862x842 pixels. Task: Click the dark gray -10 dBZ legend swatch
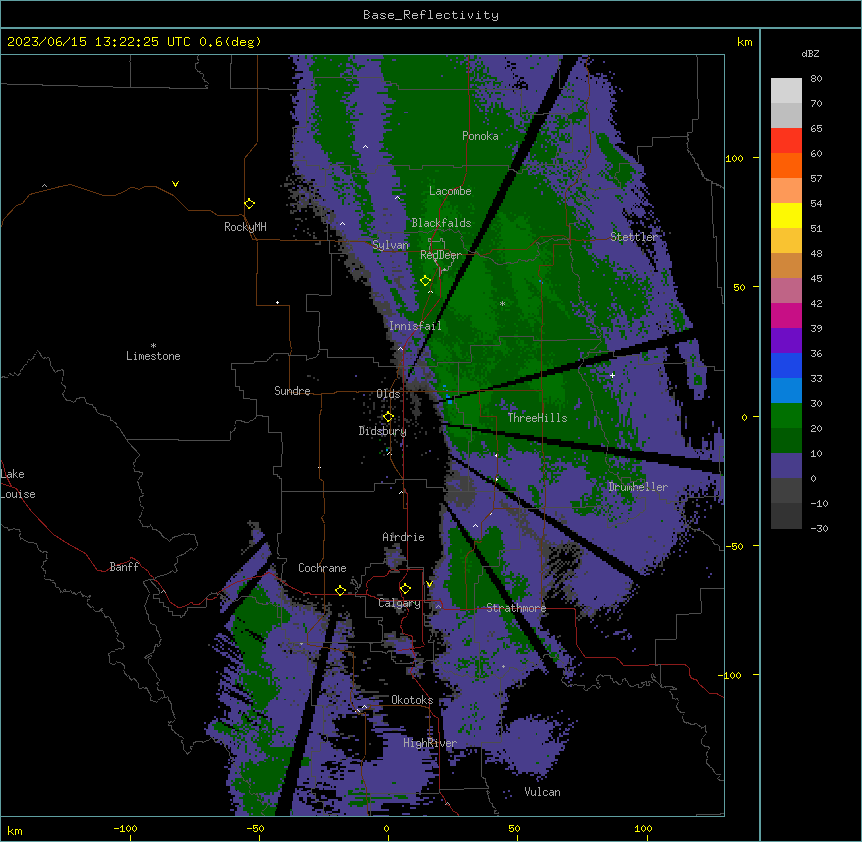click(x=786, y=516)
